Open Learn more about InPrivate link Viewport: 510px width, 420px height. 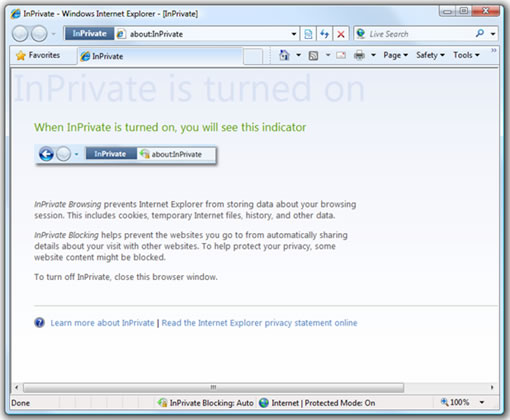102,323
